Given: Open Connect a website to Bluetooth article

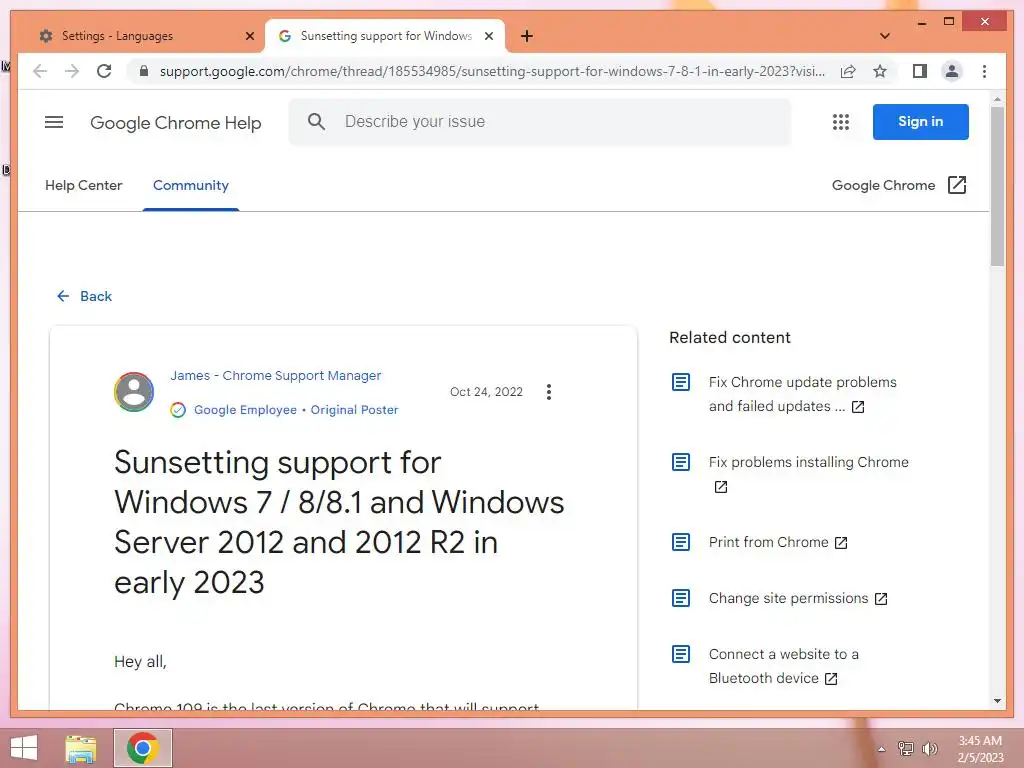Looking at the screenshot, I should 784,666.
